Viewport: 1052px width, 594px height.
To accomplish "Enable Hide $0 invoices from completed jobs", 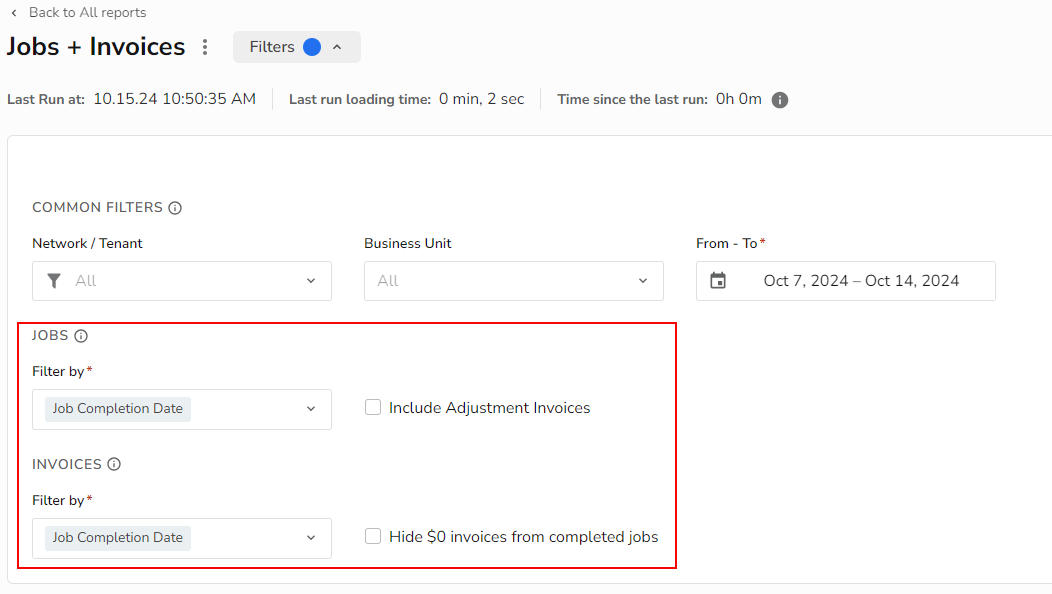I will [x=372, y=536].
